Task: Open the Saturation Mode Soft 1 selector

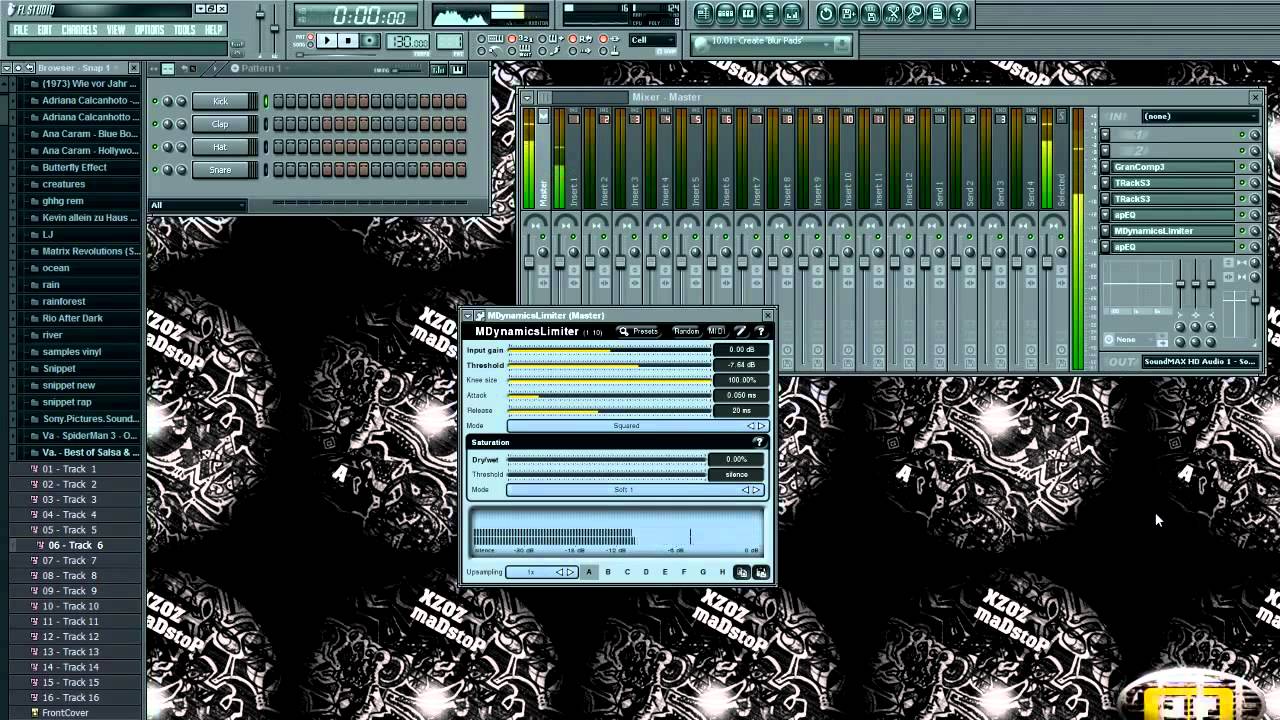Action: tap(636, 490)
